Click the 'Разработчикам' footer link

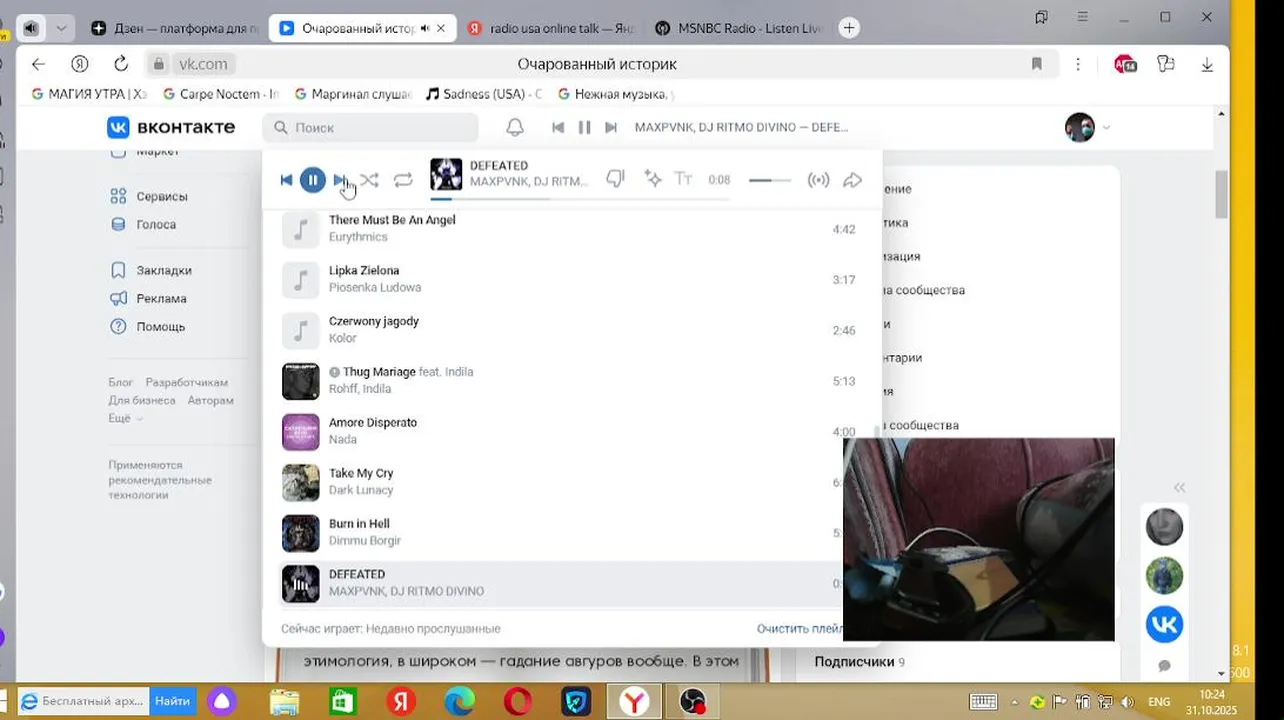(187, 382)
